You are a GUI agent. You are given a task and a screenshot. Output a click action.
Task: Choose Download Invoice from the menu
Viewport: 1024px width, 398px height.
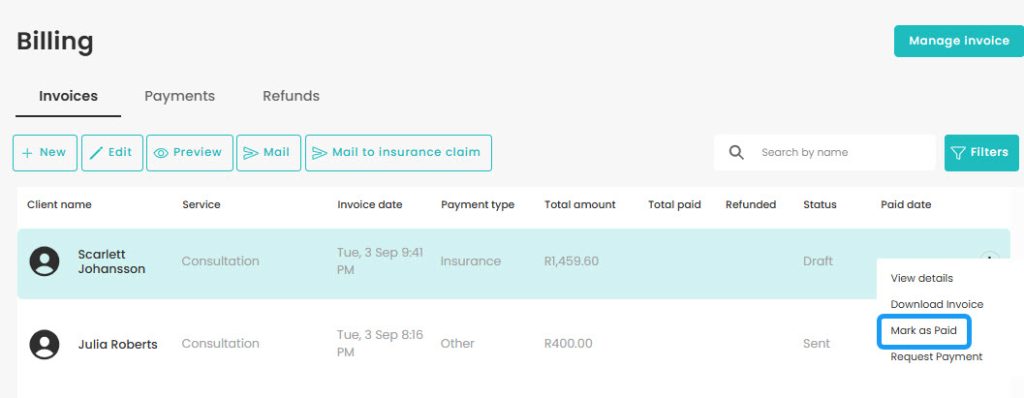[x=936, y=305]
